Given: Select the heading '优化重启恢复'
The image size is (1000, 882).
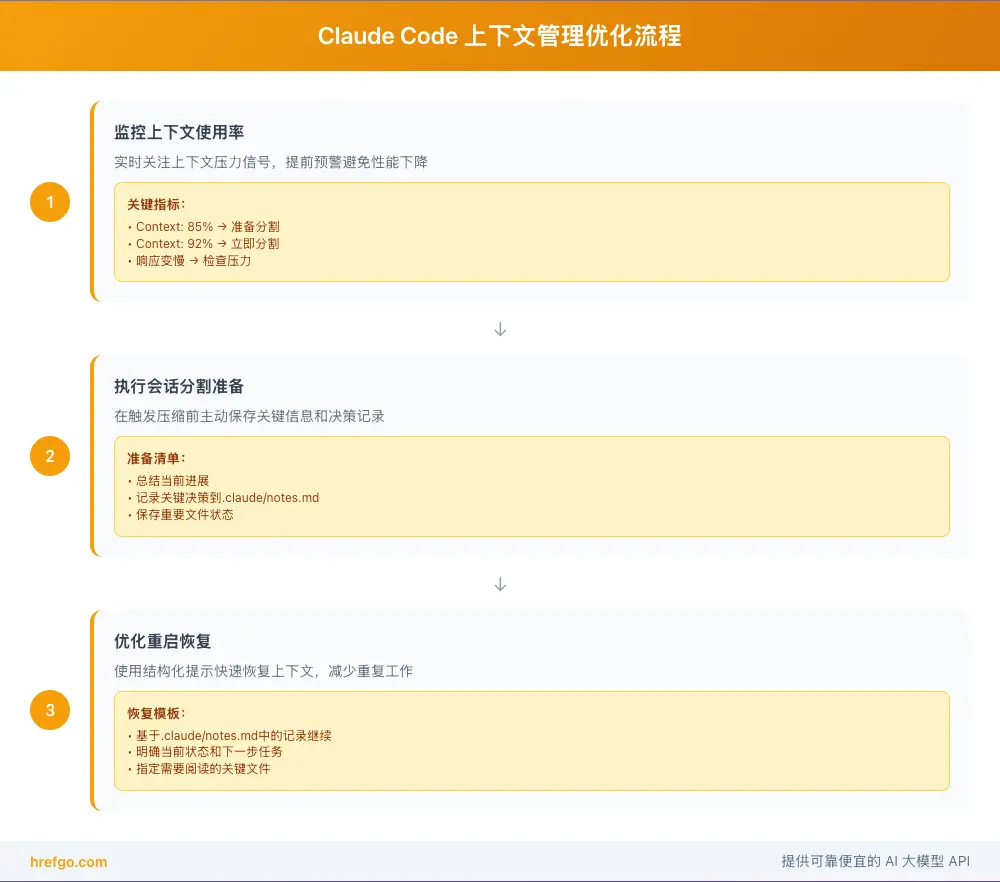Looking at the screenshot, I should coord(163,641).
